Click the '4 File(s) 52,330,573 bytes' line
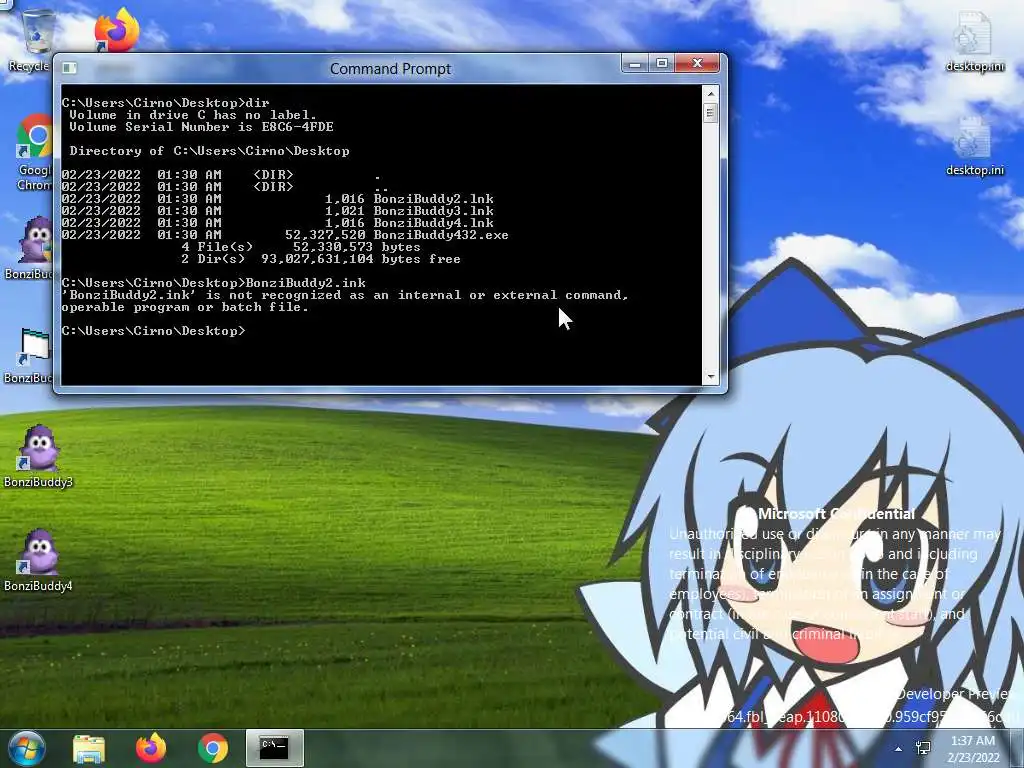 point(300,247)
